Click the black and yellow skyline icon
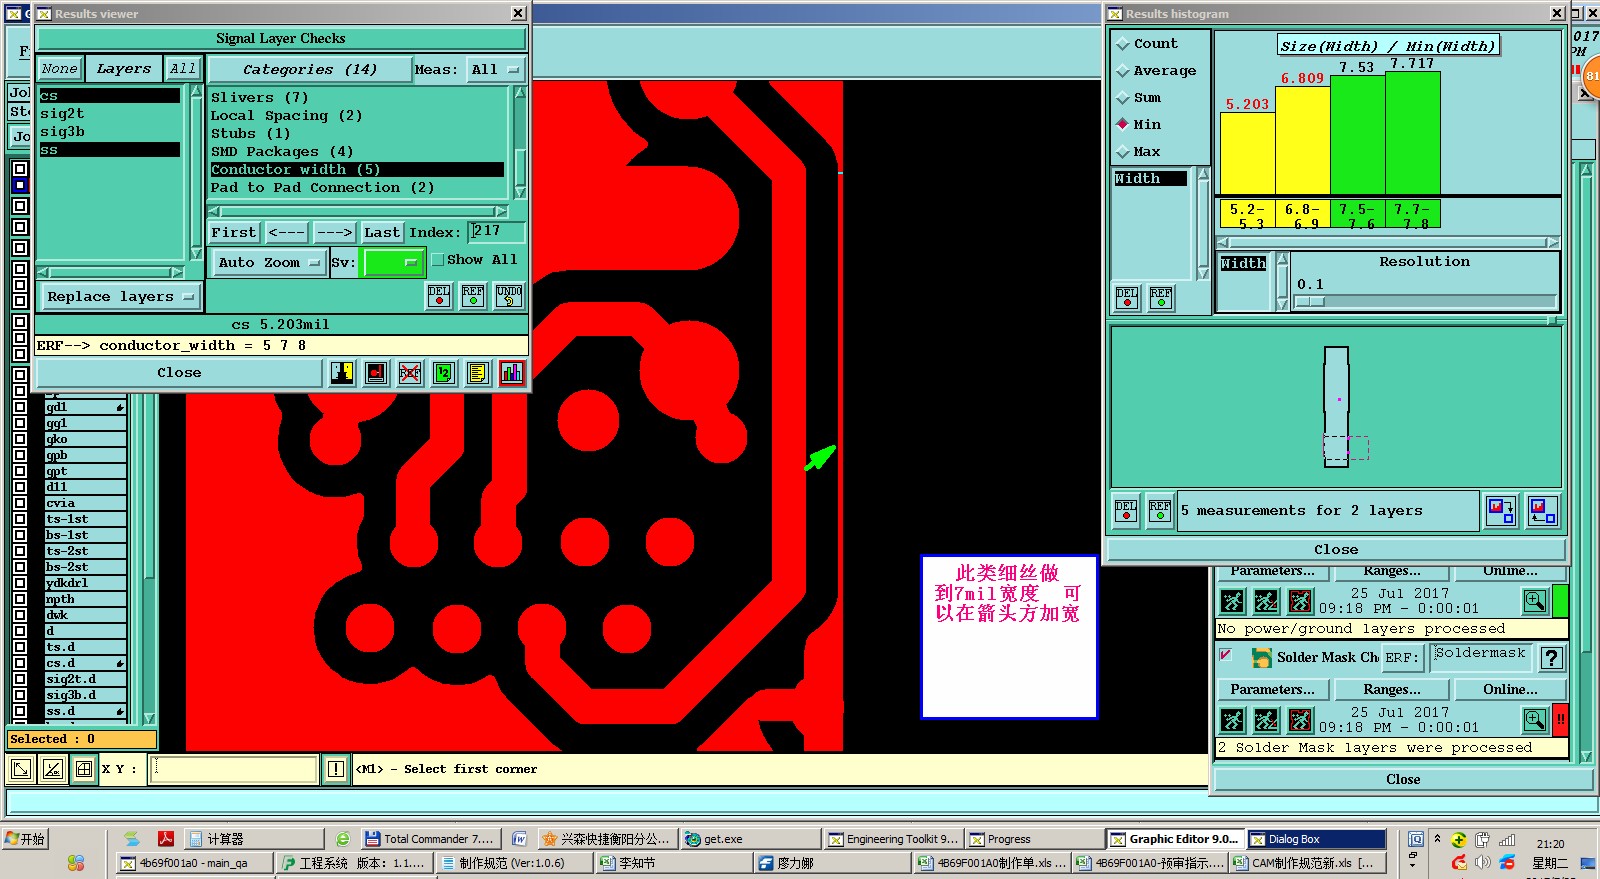This screenshot has height=879, width=1600. [x=342, y=373]
